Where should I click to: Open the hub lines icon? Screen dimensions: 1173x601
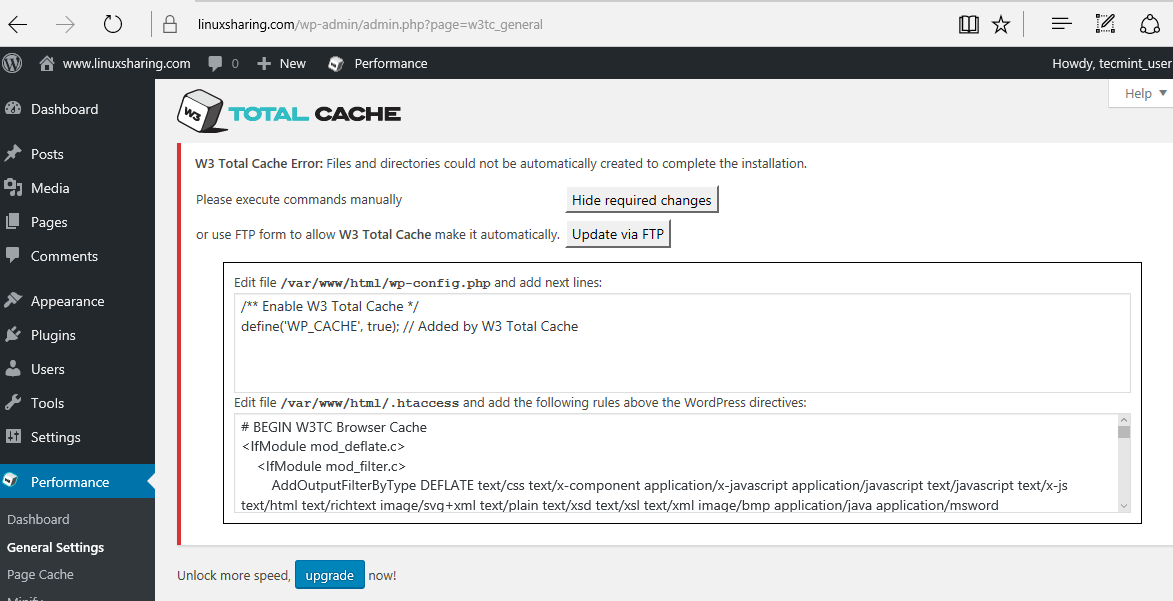coord(1061,24)
